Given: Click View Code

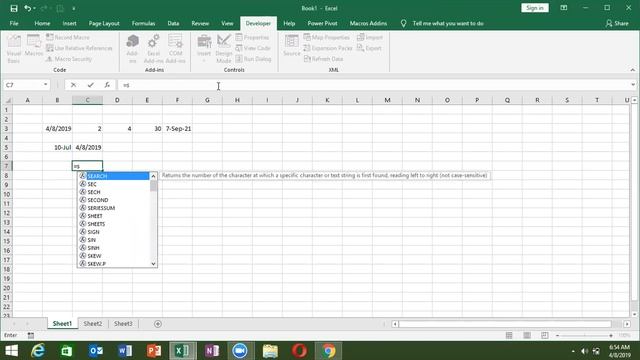Looking at the screenshot, I should [x=253, y=48].
